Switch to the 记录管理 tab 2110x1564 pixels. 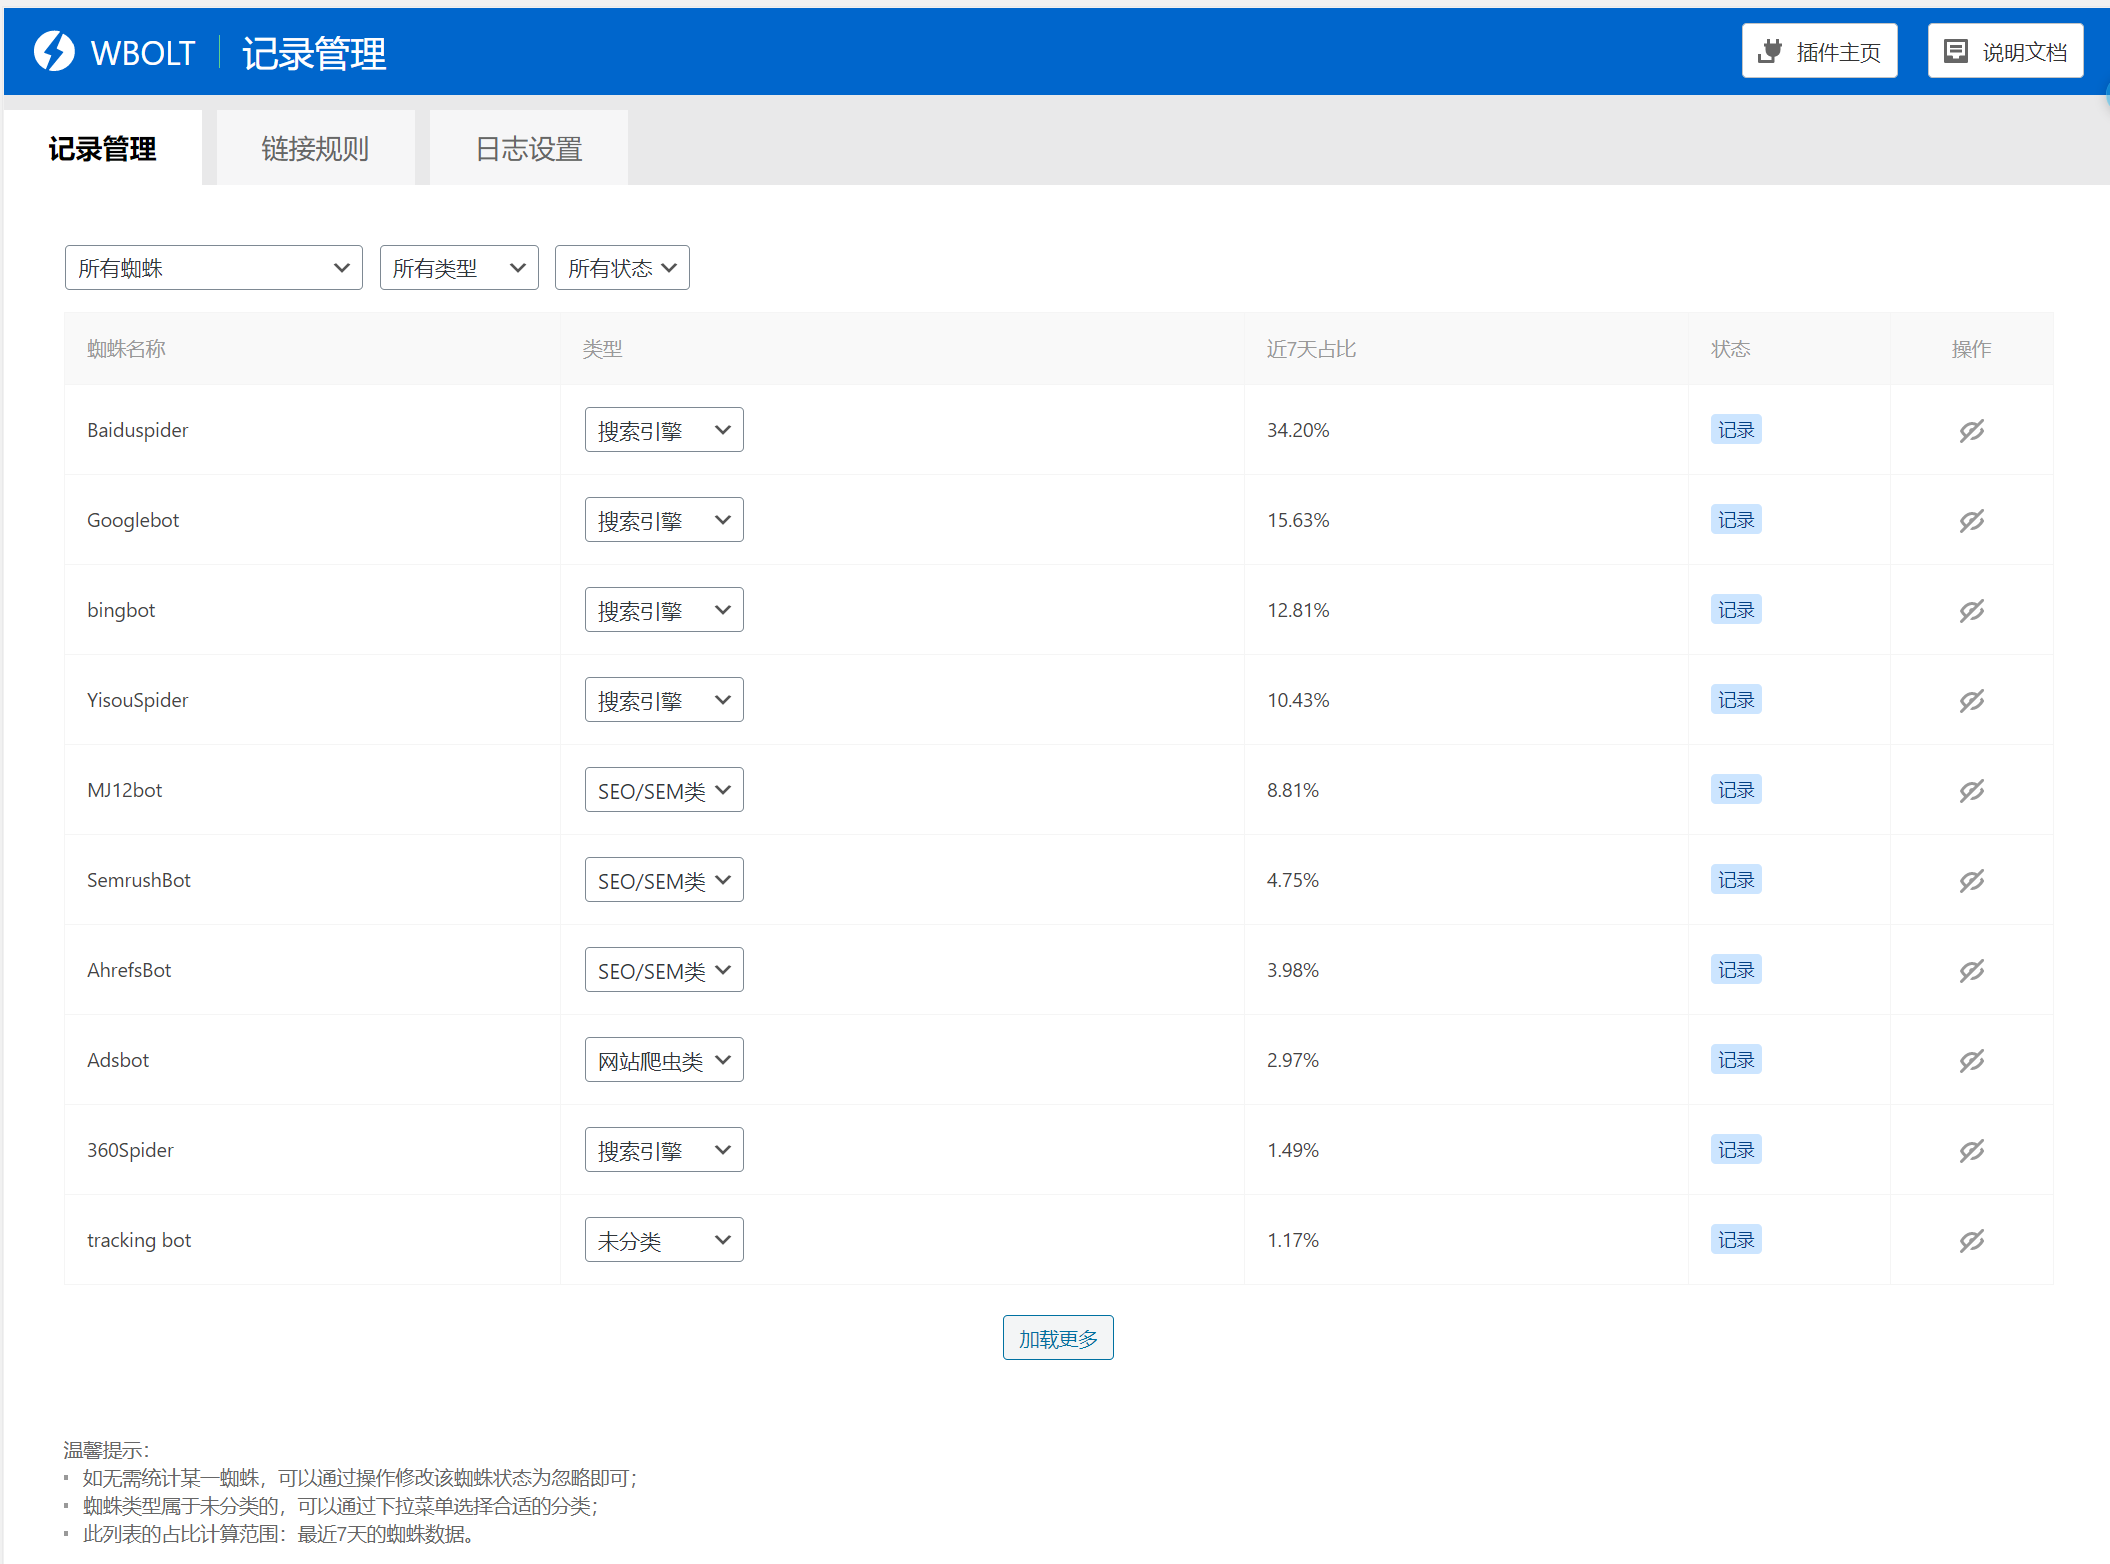tap(102, 148)
